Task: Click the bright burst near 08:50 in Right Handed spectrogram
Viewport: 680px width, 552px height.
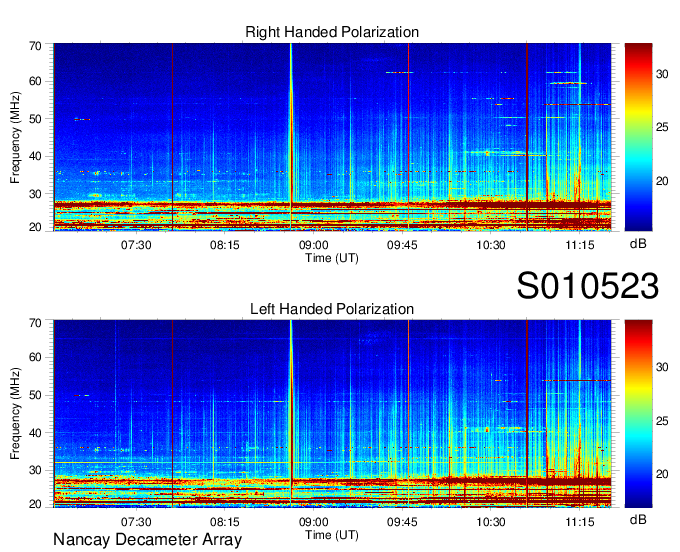Action: [x=291, y=137]
